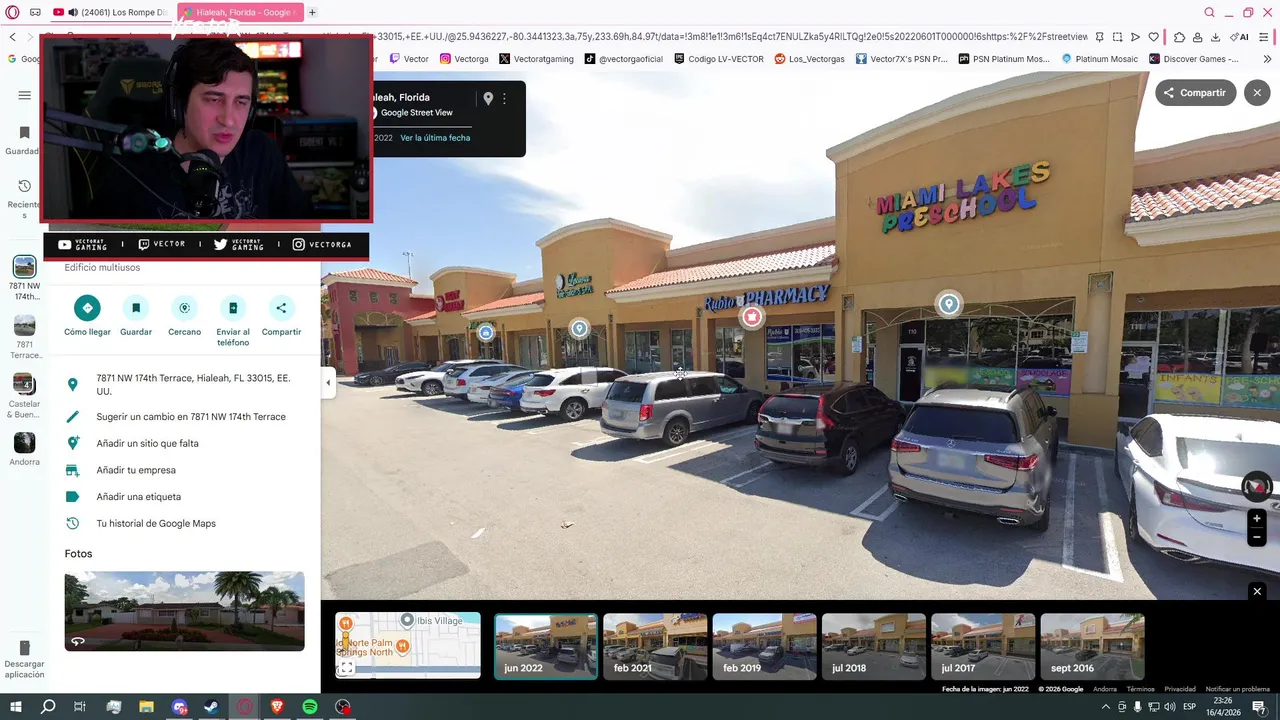Zoom out Street View with minus button
Viewport: 1280px width, 720px height.
(1257, 537)
